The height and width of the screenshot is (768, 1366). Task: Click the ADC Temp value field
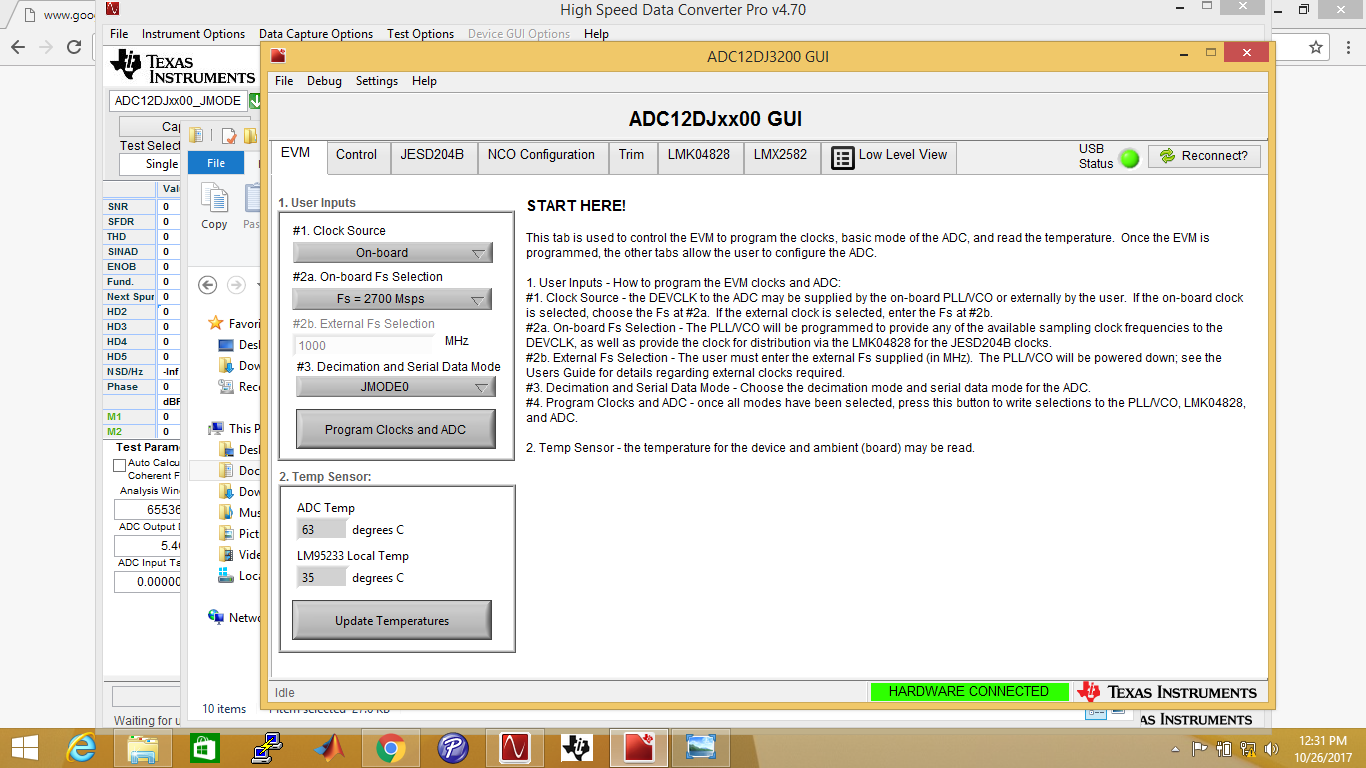[x=322, y=529]
